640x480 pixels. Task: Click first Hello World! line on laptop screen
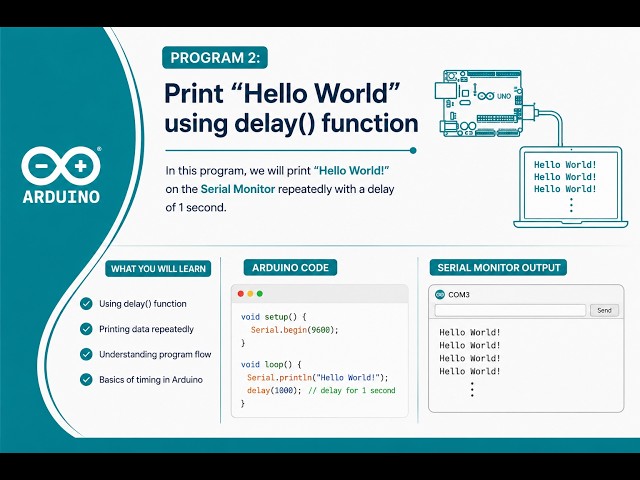(x=565, y=165)
